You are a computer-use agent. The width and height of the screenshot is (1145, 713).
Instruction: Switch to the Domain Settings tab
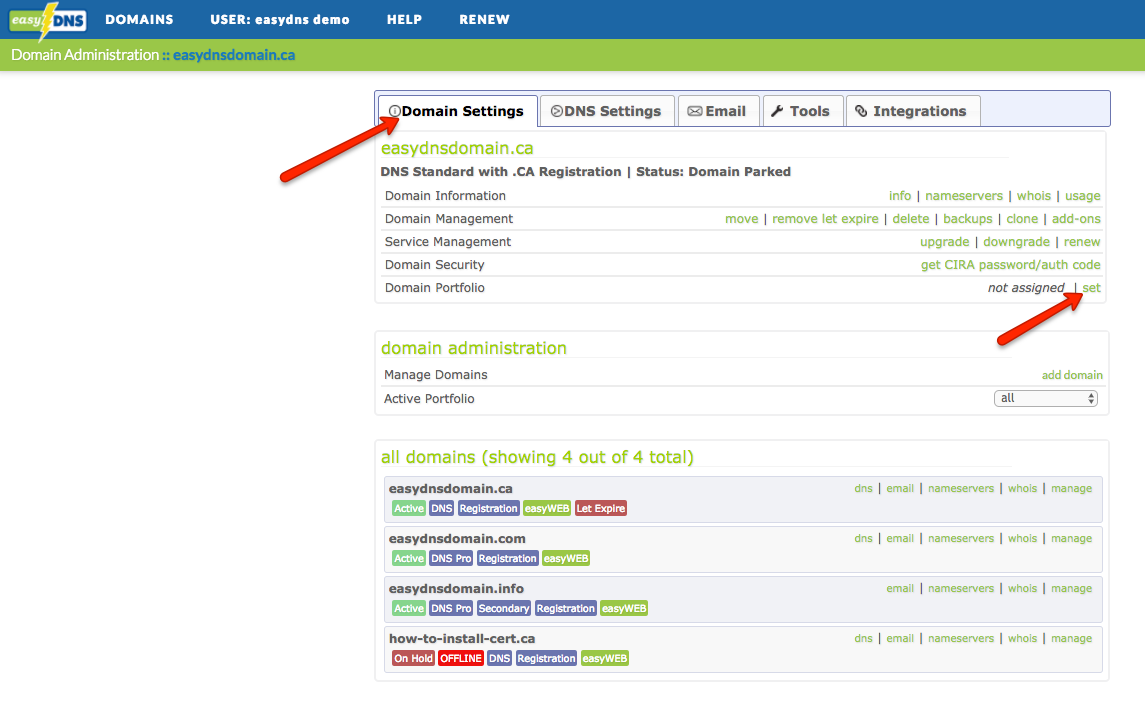(457, 111)
